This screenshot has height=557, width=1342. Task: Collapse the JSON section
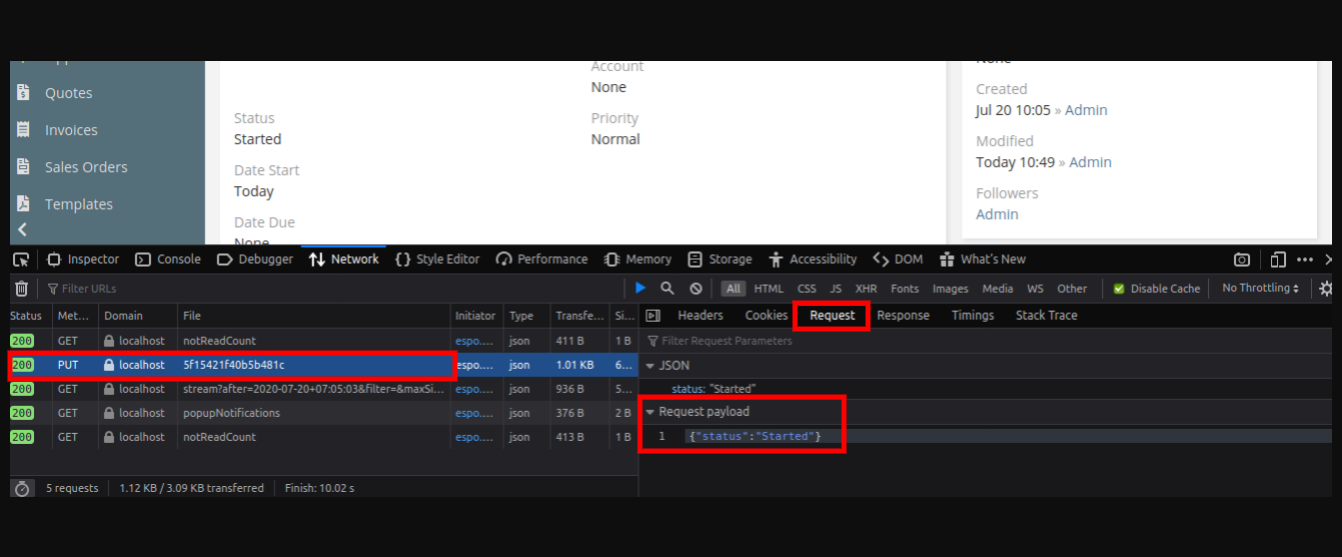[651, 366]
